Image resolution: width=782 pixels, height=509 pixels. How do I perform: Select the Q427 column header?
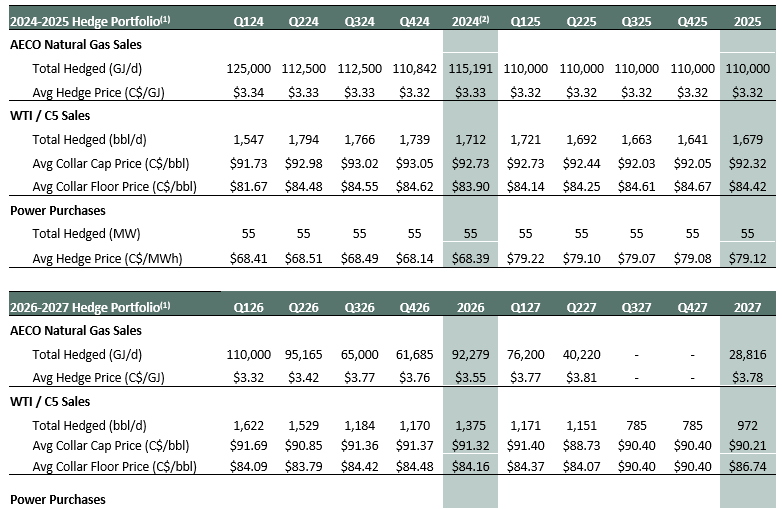click(x=692, y=308)
